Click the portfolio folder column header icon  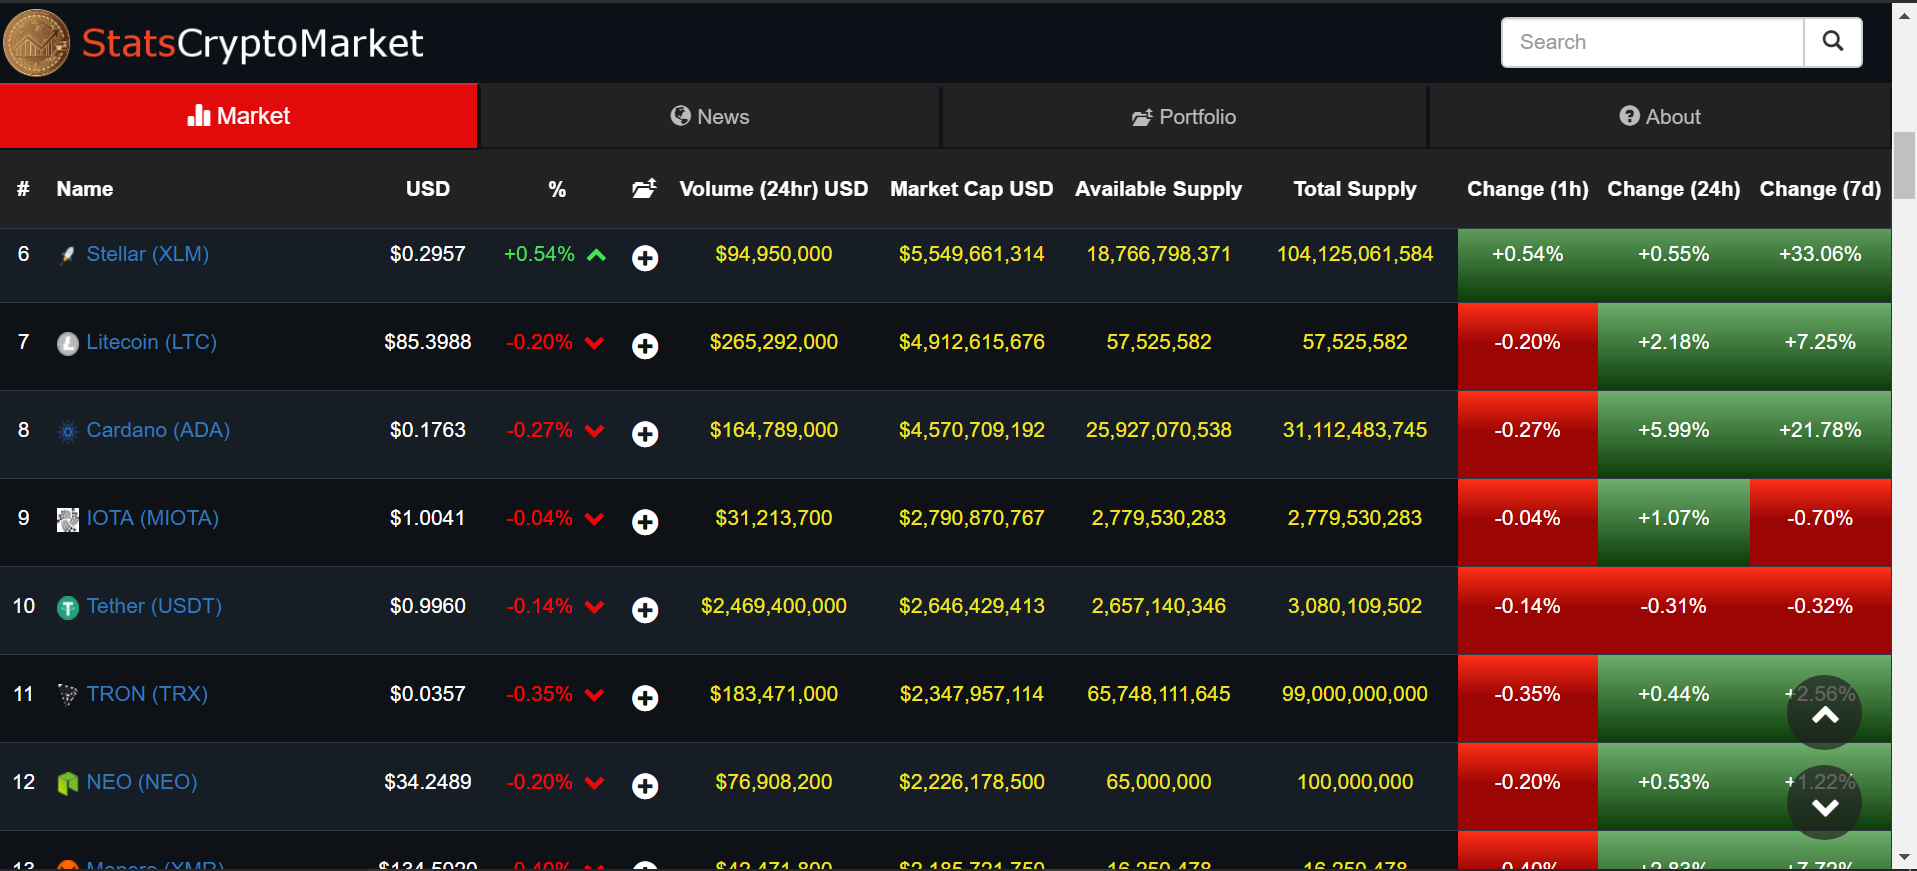click(x=644, y=188)
